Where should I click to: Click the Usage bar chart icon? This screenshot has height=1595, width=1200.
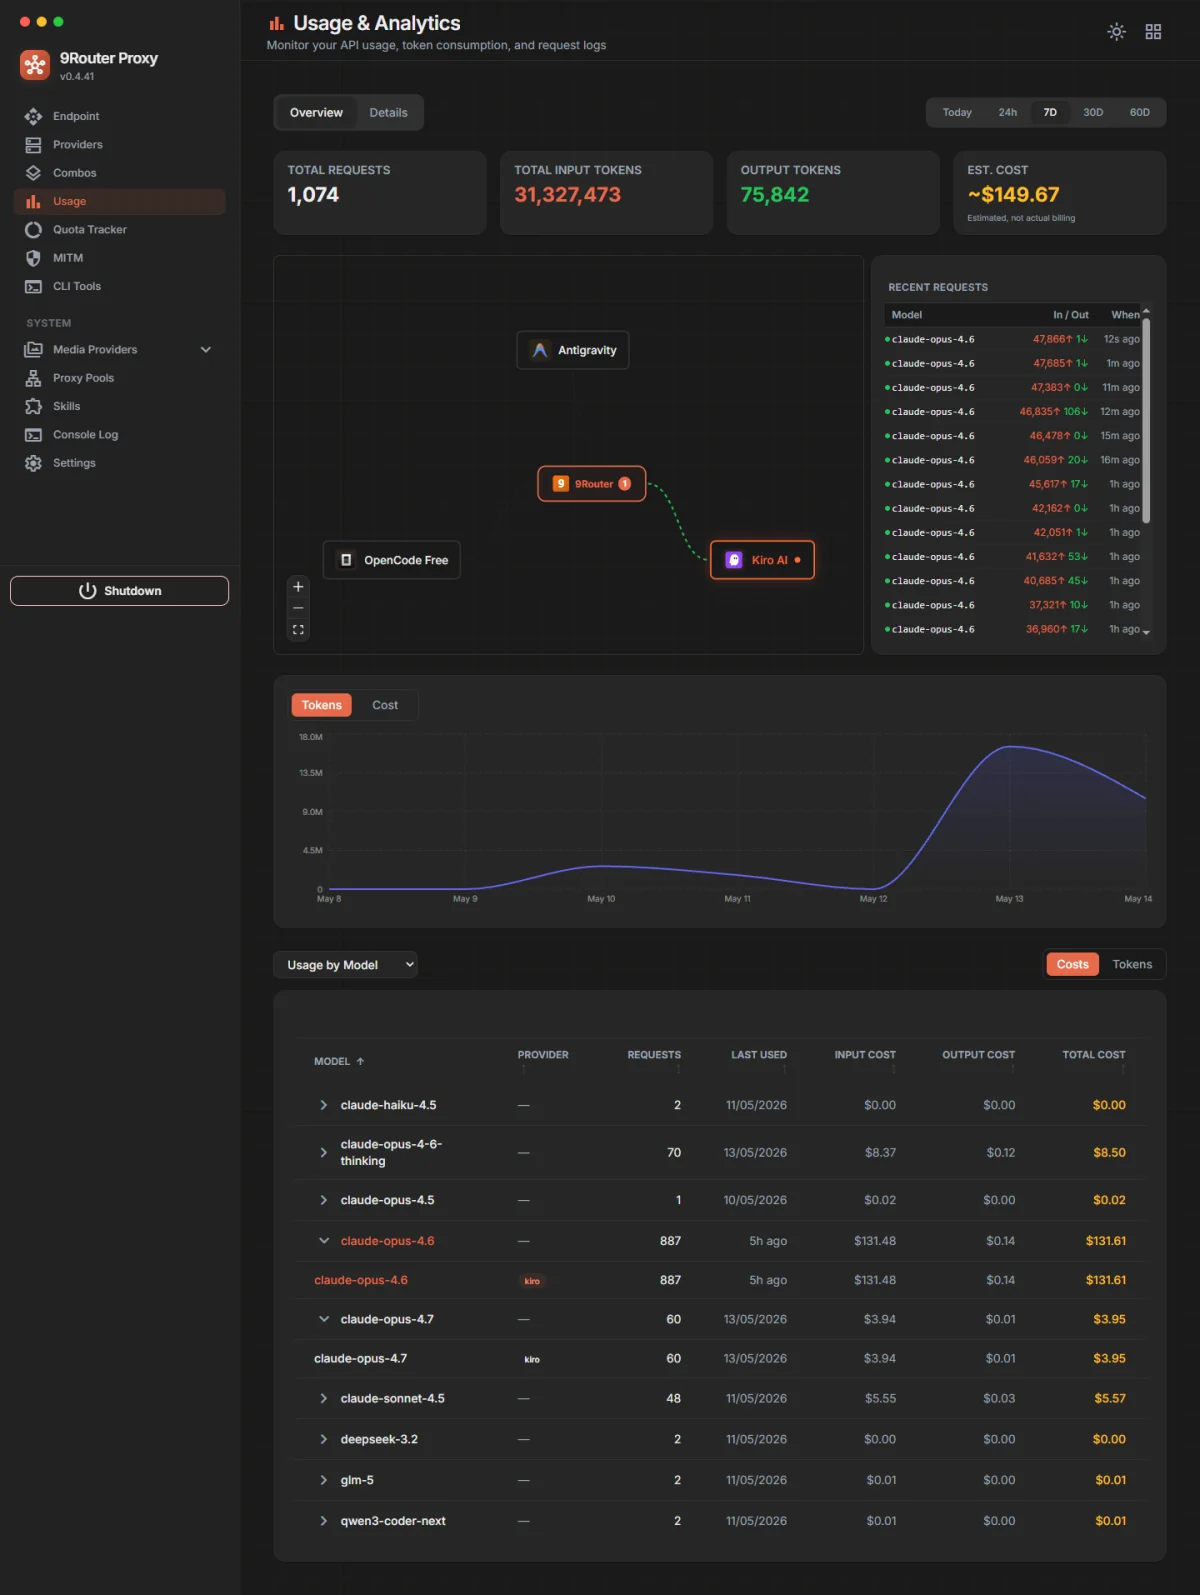pos(33,201)
